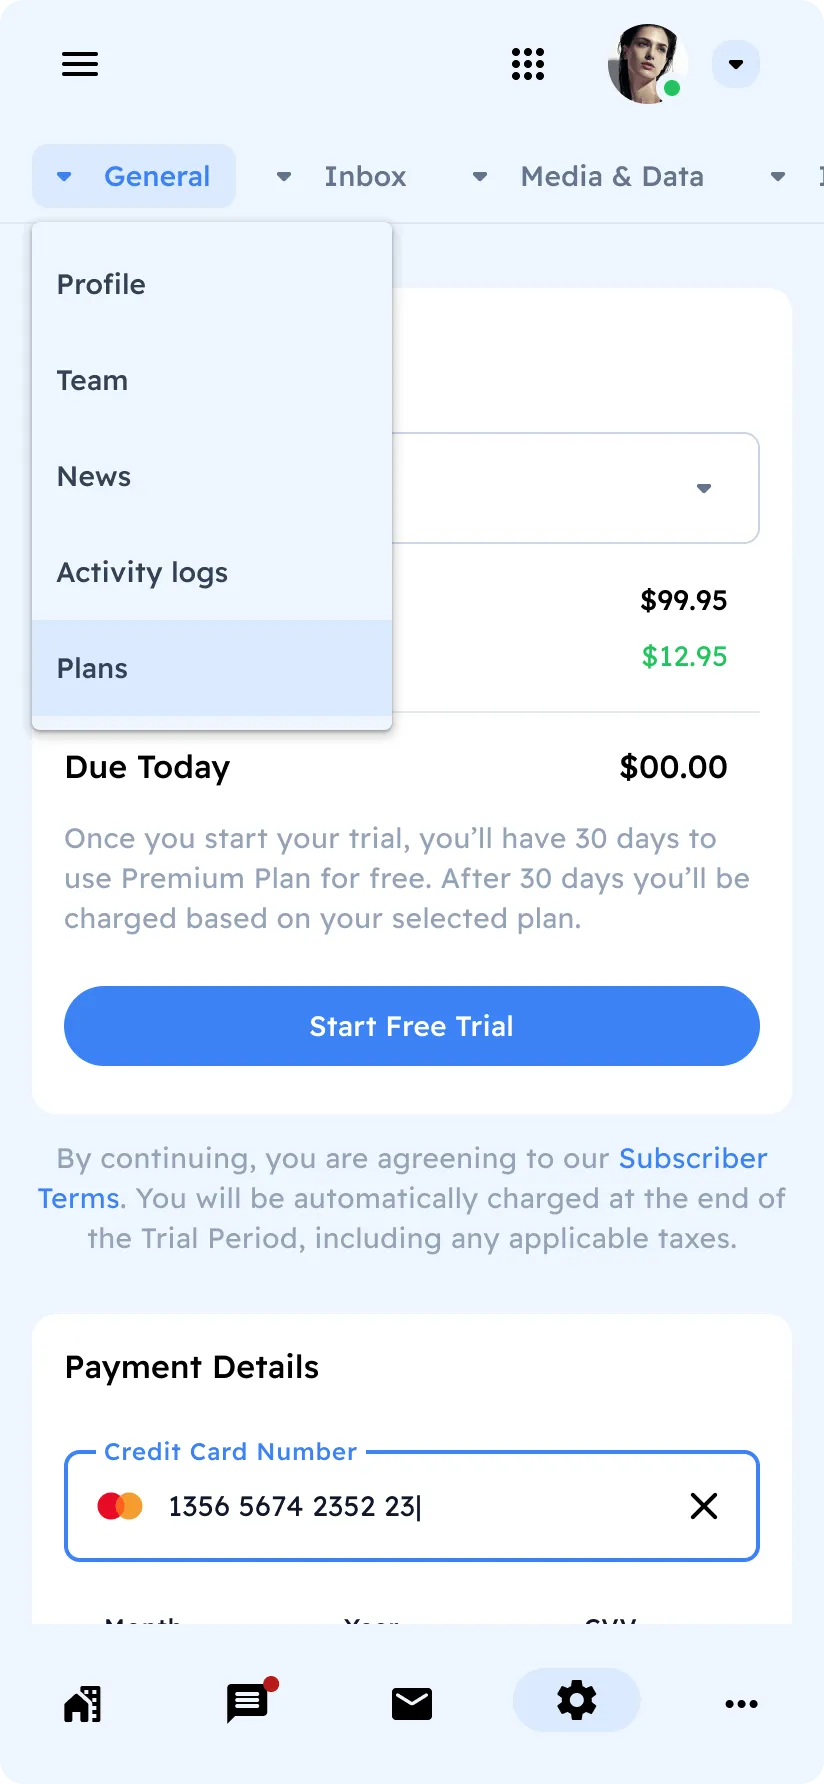
Task: Click the user profile avatar
Action: pyautogui.click(x=646, y=64)
